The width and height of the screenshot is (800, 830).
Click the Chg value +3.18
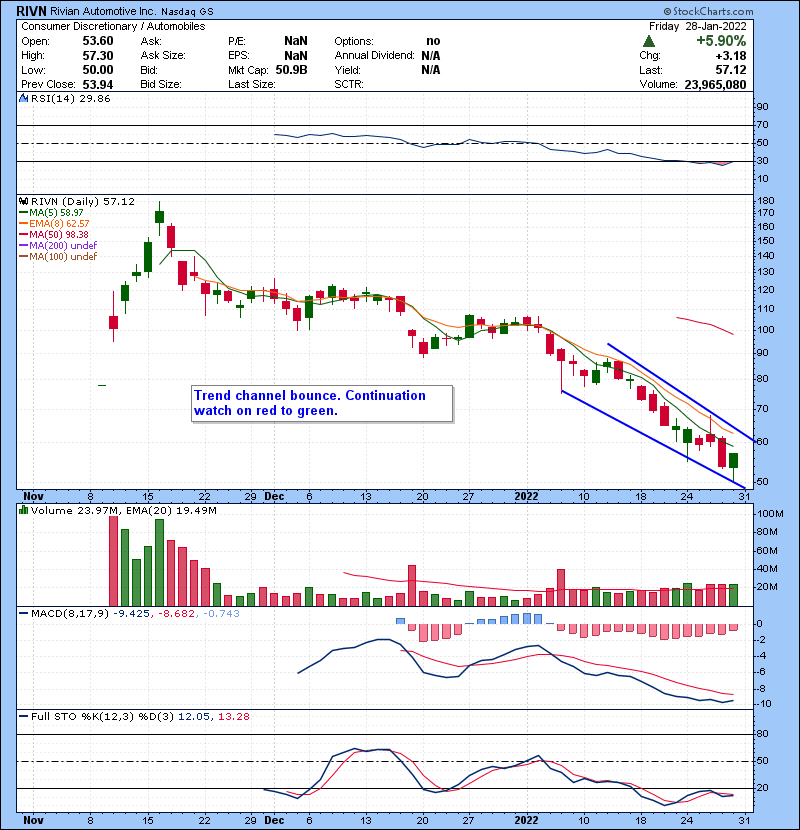(x=731, y=56)
